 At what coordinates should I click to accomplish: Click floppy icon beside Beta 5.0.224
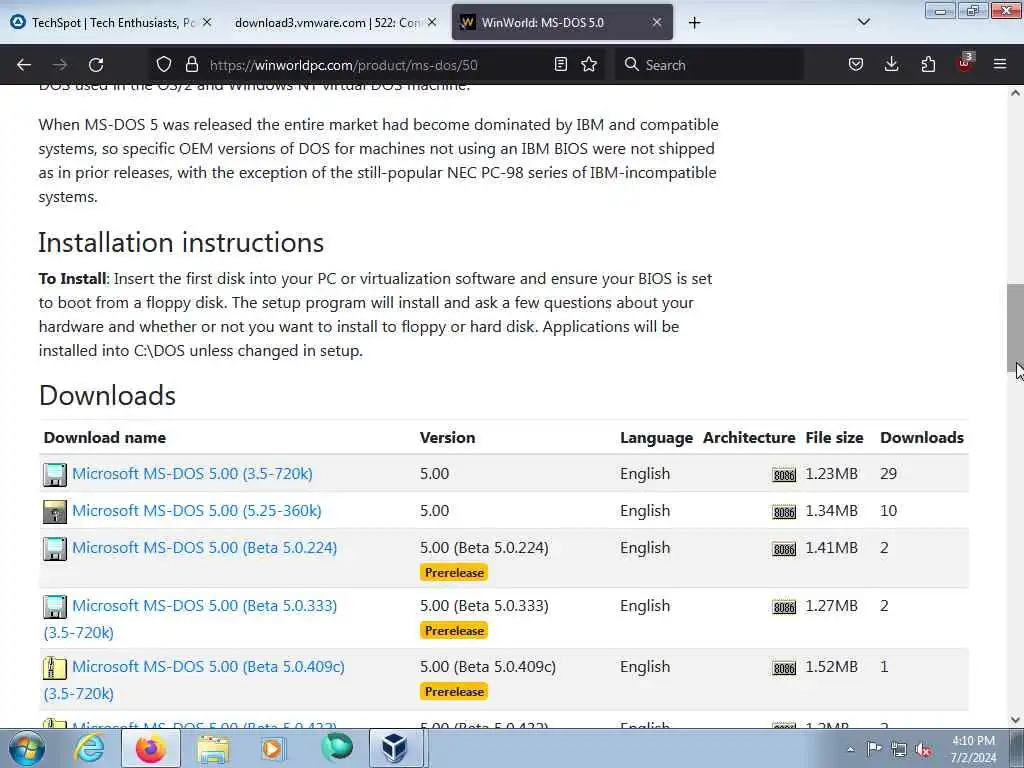(x=55, y=549)
